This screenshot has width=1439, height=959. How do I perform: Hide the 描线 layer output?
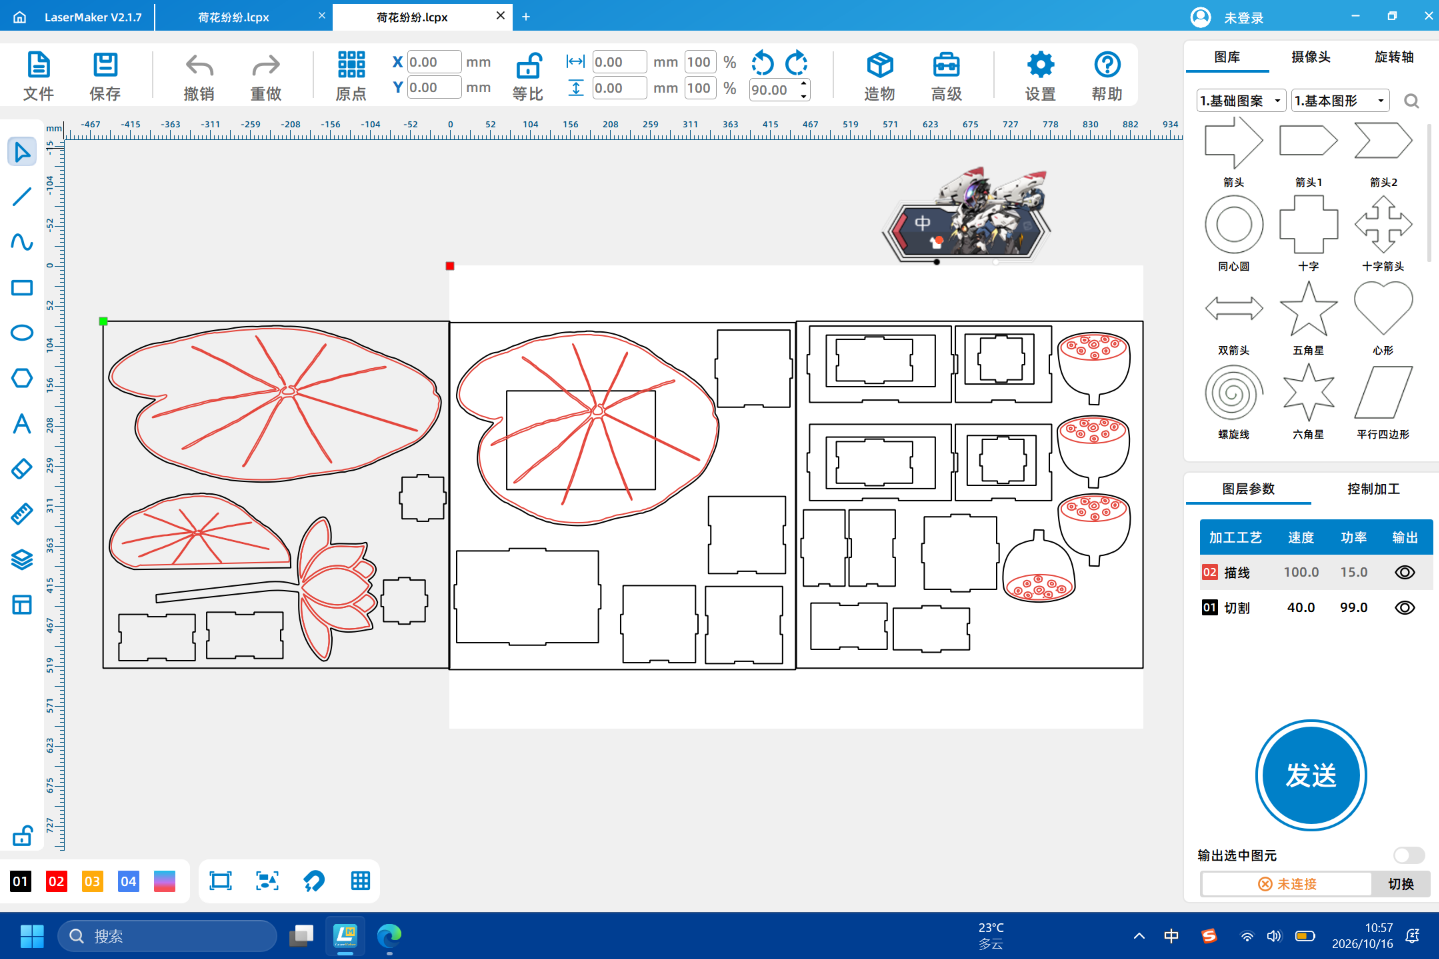point(1405,572)
